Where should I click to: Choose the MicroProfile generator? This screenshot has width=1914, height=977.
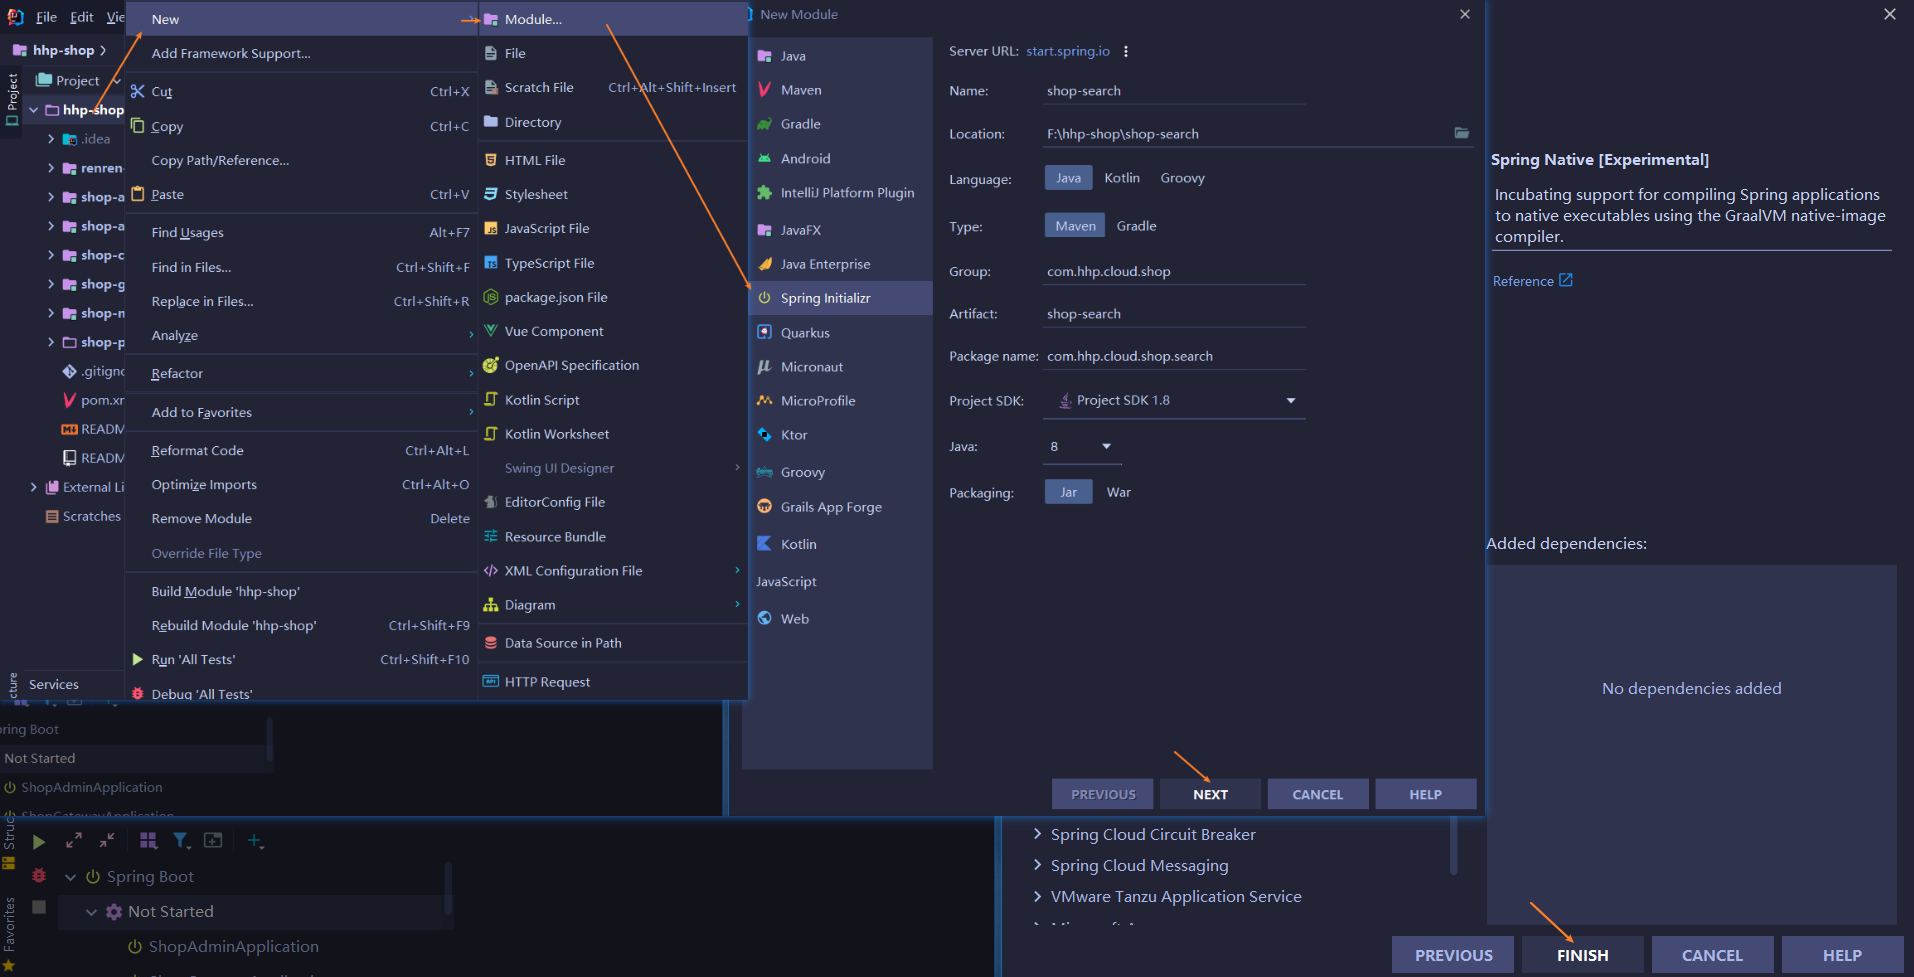point(840,401)
